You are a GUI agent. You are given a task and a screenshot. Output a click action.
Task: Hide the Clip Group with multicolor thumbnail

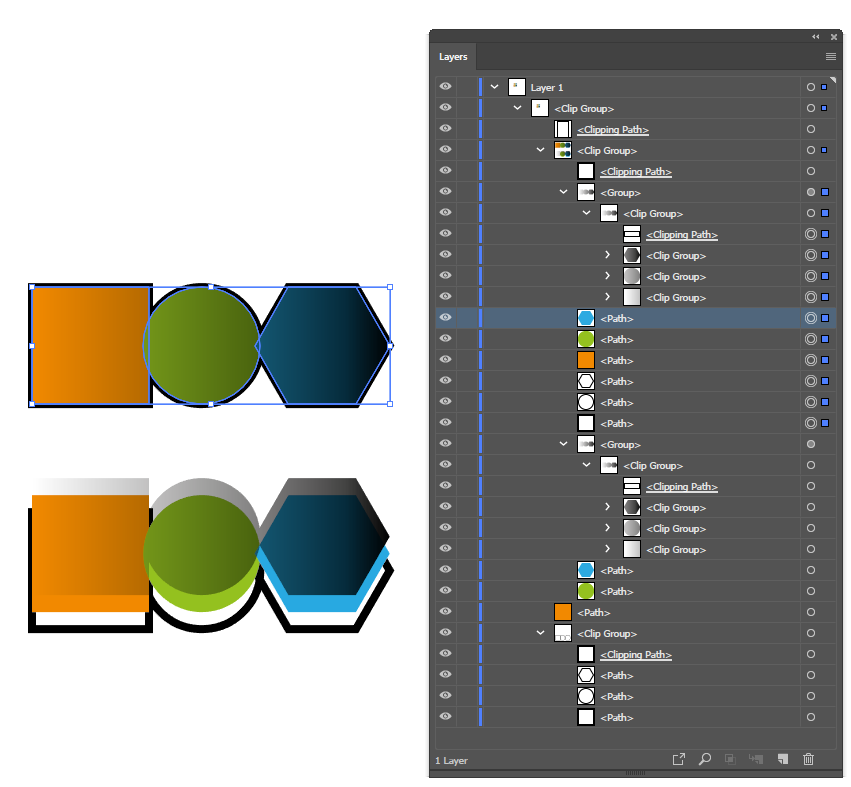point(446,150)
